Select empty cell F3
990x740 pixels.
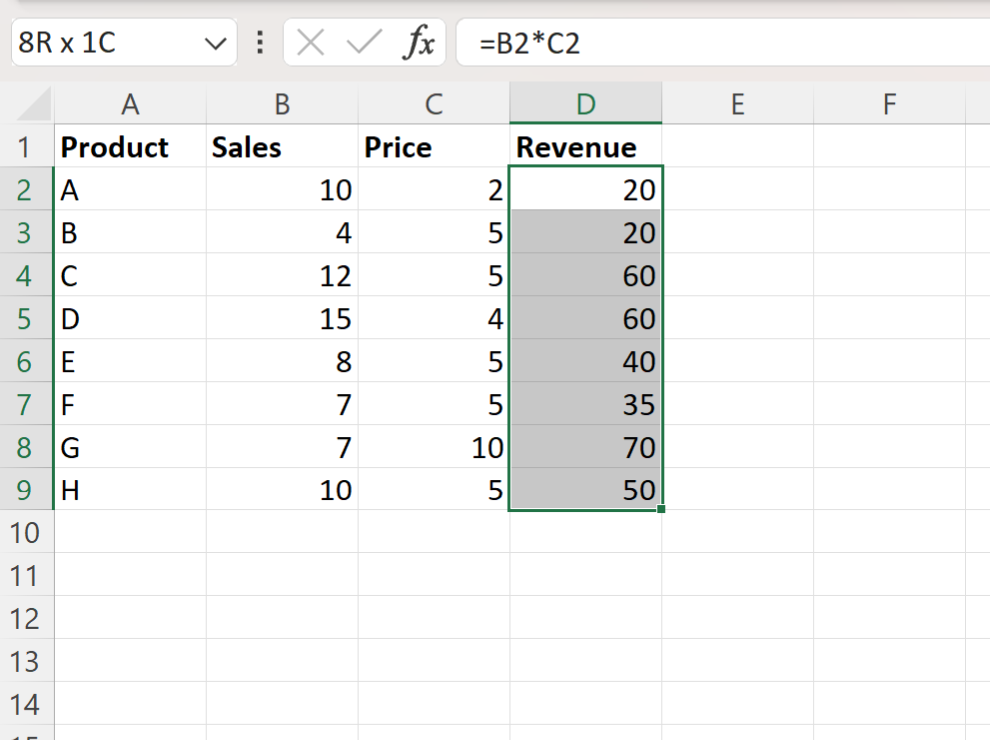pos(889,233)
